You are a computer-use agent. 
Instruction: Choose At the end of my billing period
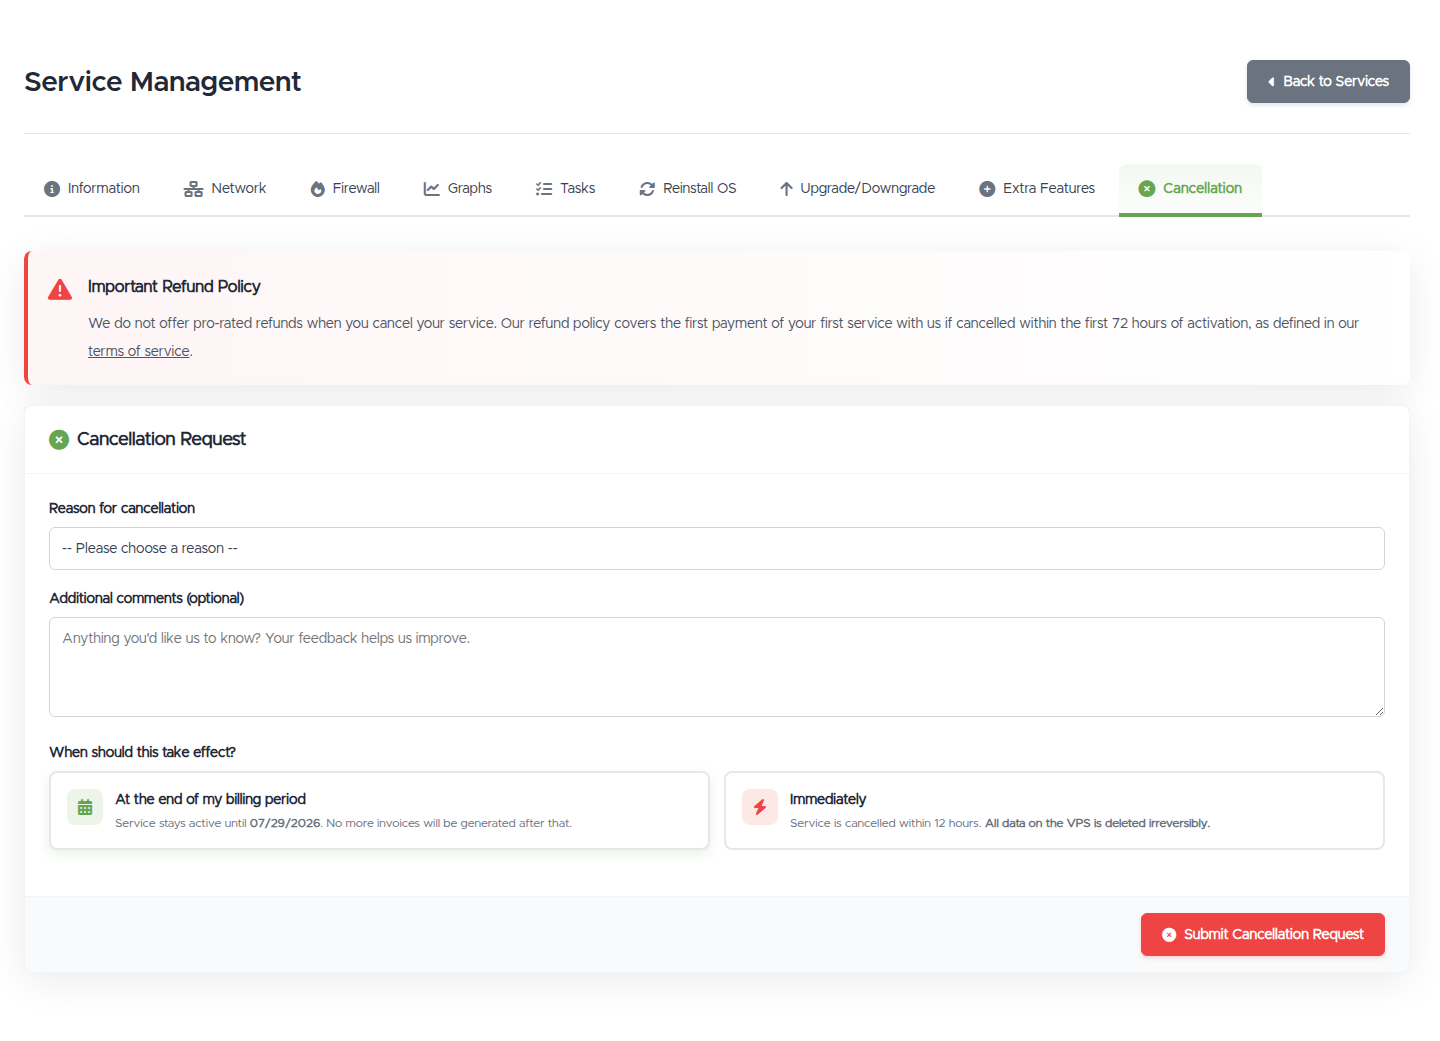(379, 810)
